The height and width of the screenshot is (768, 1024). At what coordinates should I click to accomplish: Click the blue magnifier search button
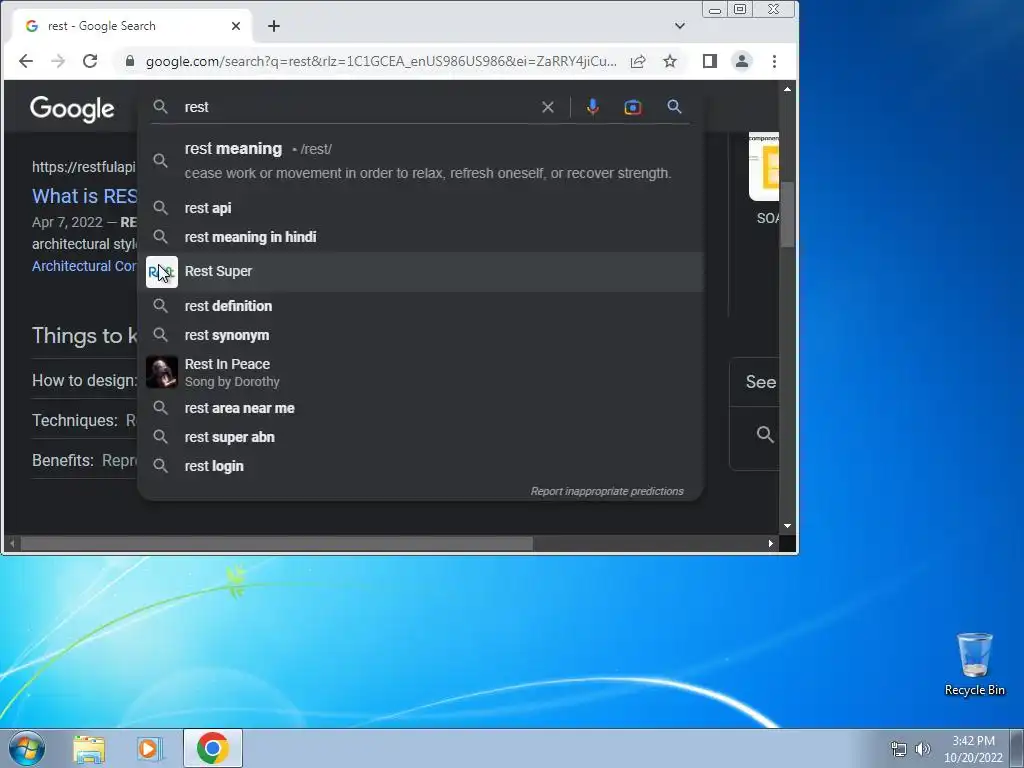[x=674, y=106]
